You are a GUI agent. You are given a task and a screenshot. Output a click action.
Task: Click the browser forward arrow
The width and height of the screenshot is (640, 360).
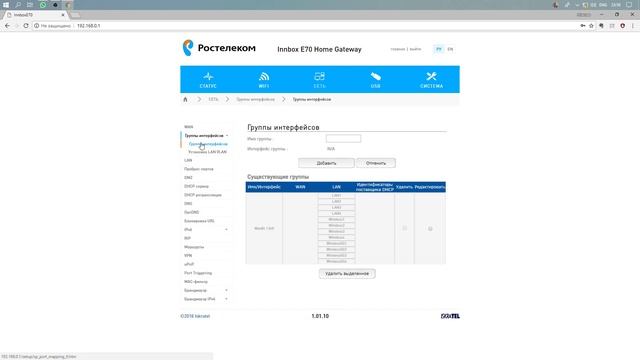[x=17, y=25]
